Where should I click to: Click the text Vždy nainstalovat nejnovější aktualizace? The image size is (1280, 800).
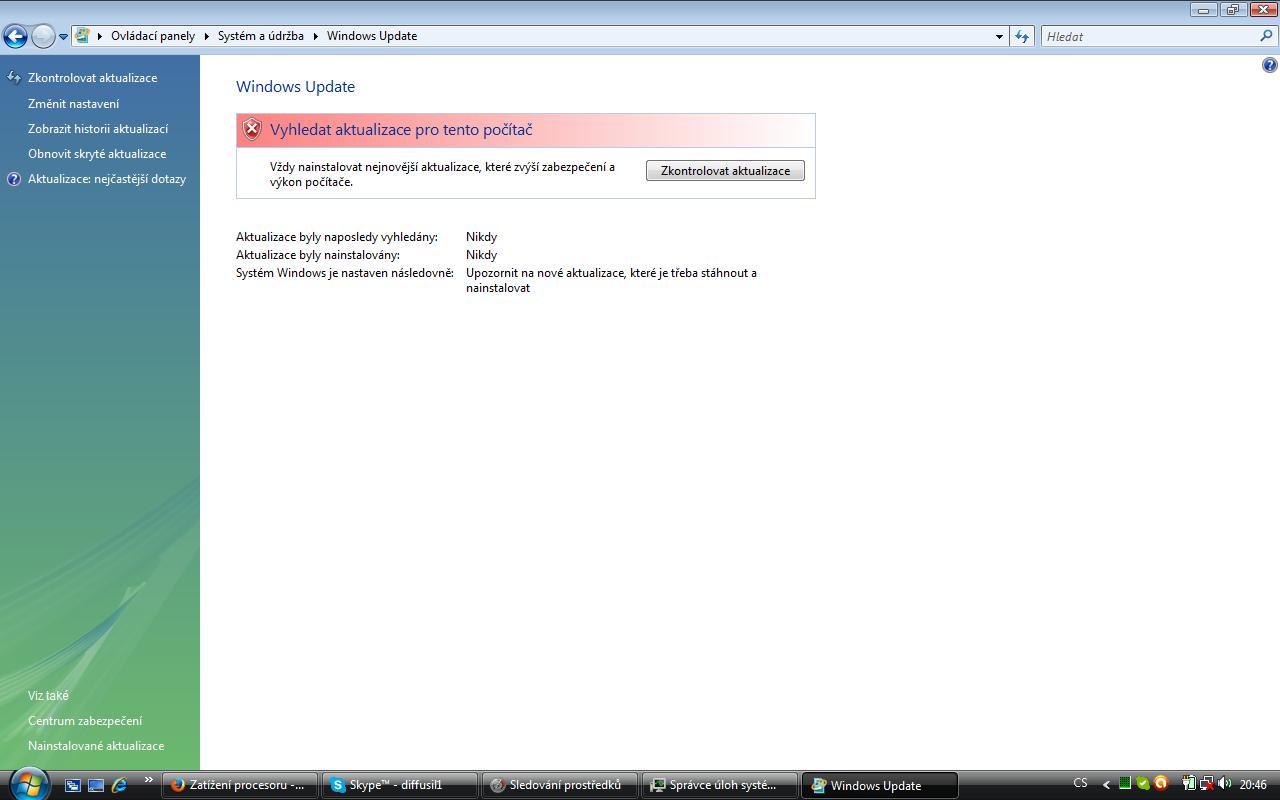(443, 174)
